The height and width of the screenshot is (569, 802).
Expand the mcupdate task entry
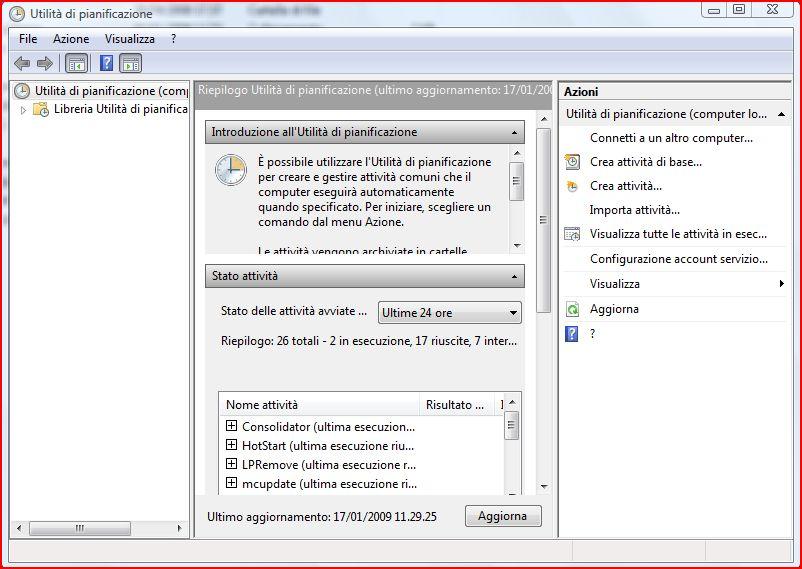point(232,483)
